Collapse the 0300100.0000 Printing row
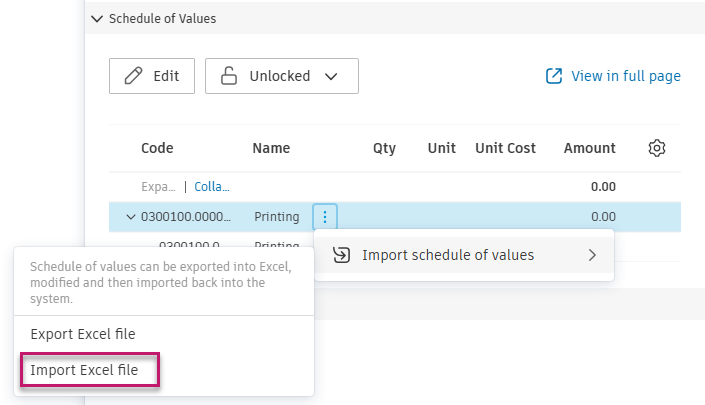Screen dimensions: 705x405 coord(131,217)
